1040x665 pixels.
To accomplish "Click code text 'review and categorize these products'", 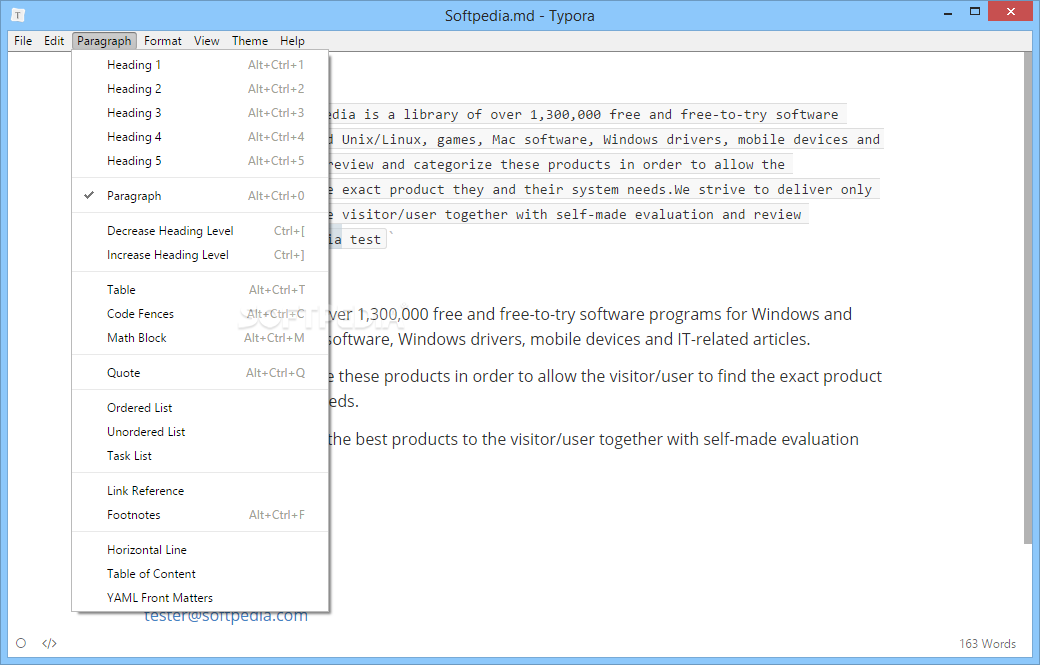I will pyautogui.click(x=469, y=164).
